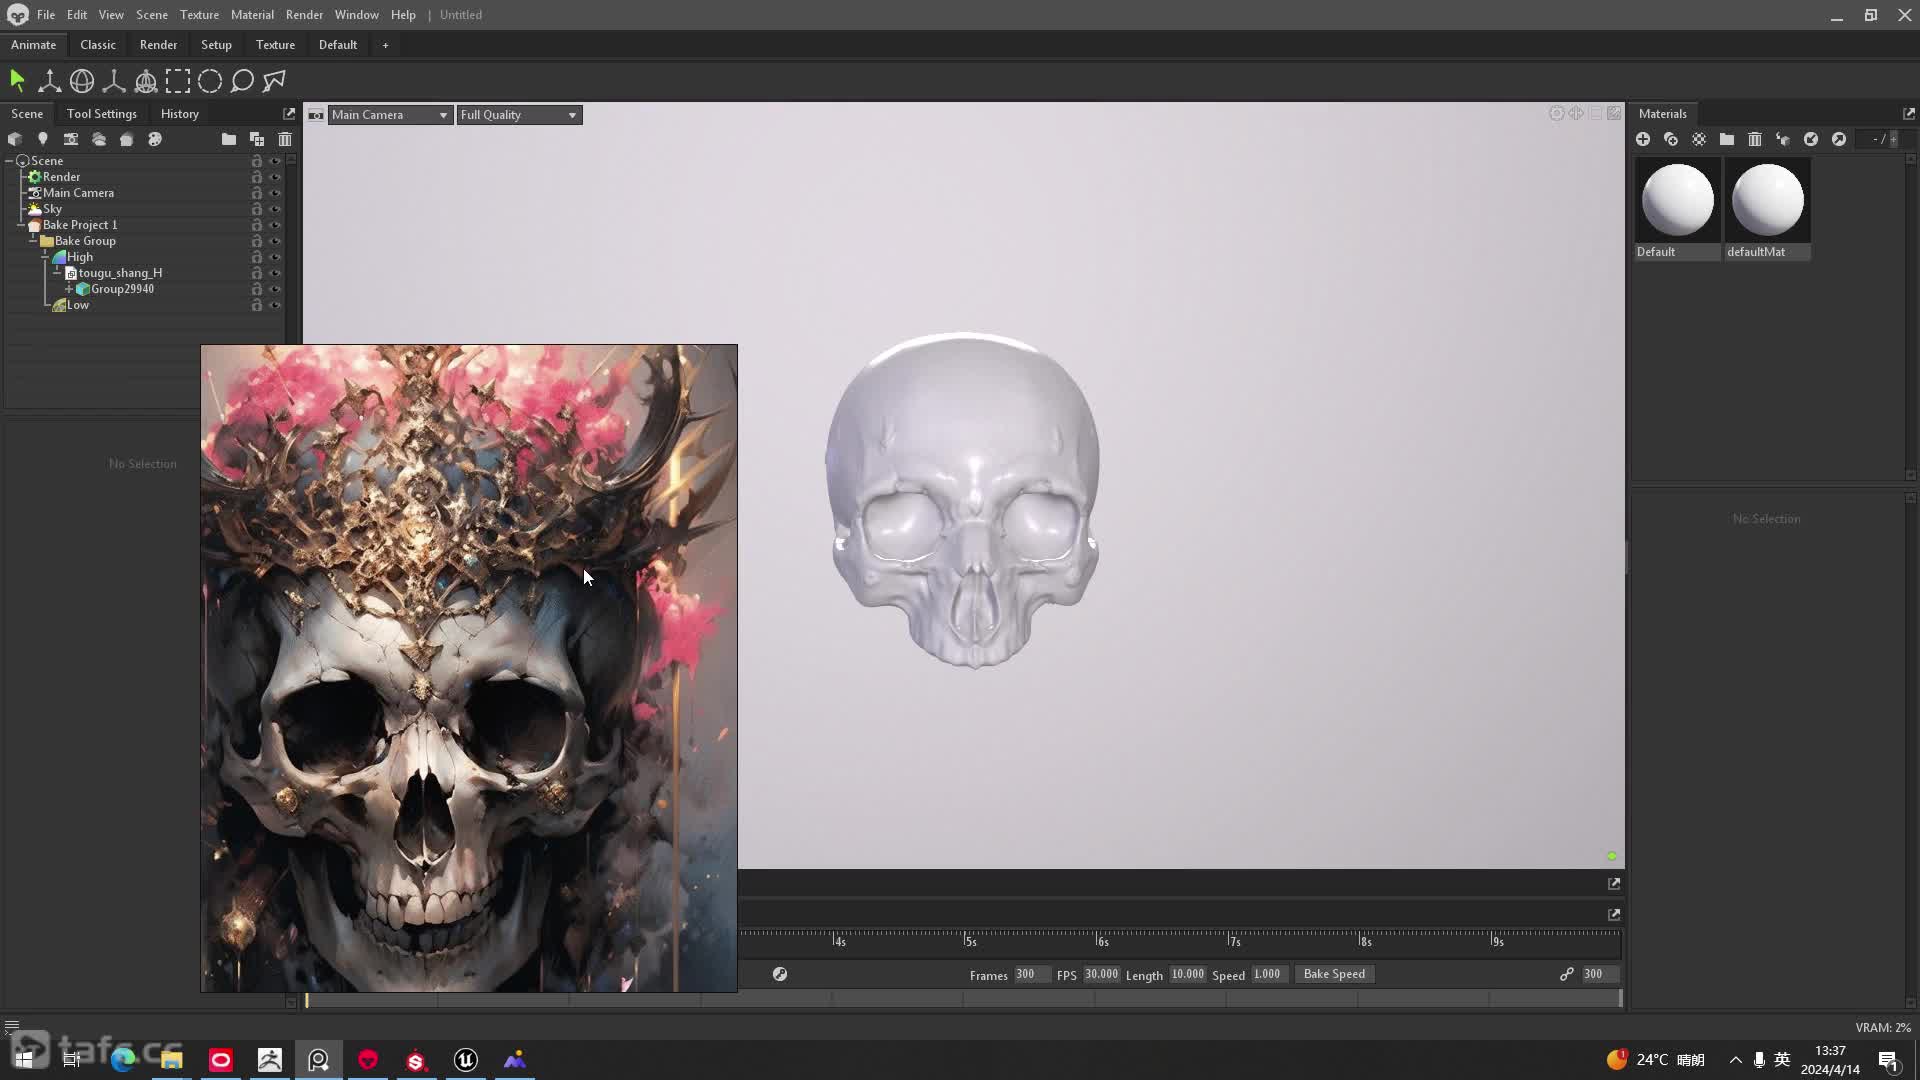
Task: Add a texture project palette icon
Action: [155, 139]
